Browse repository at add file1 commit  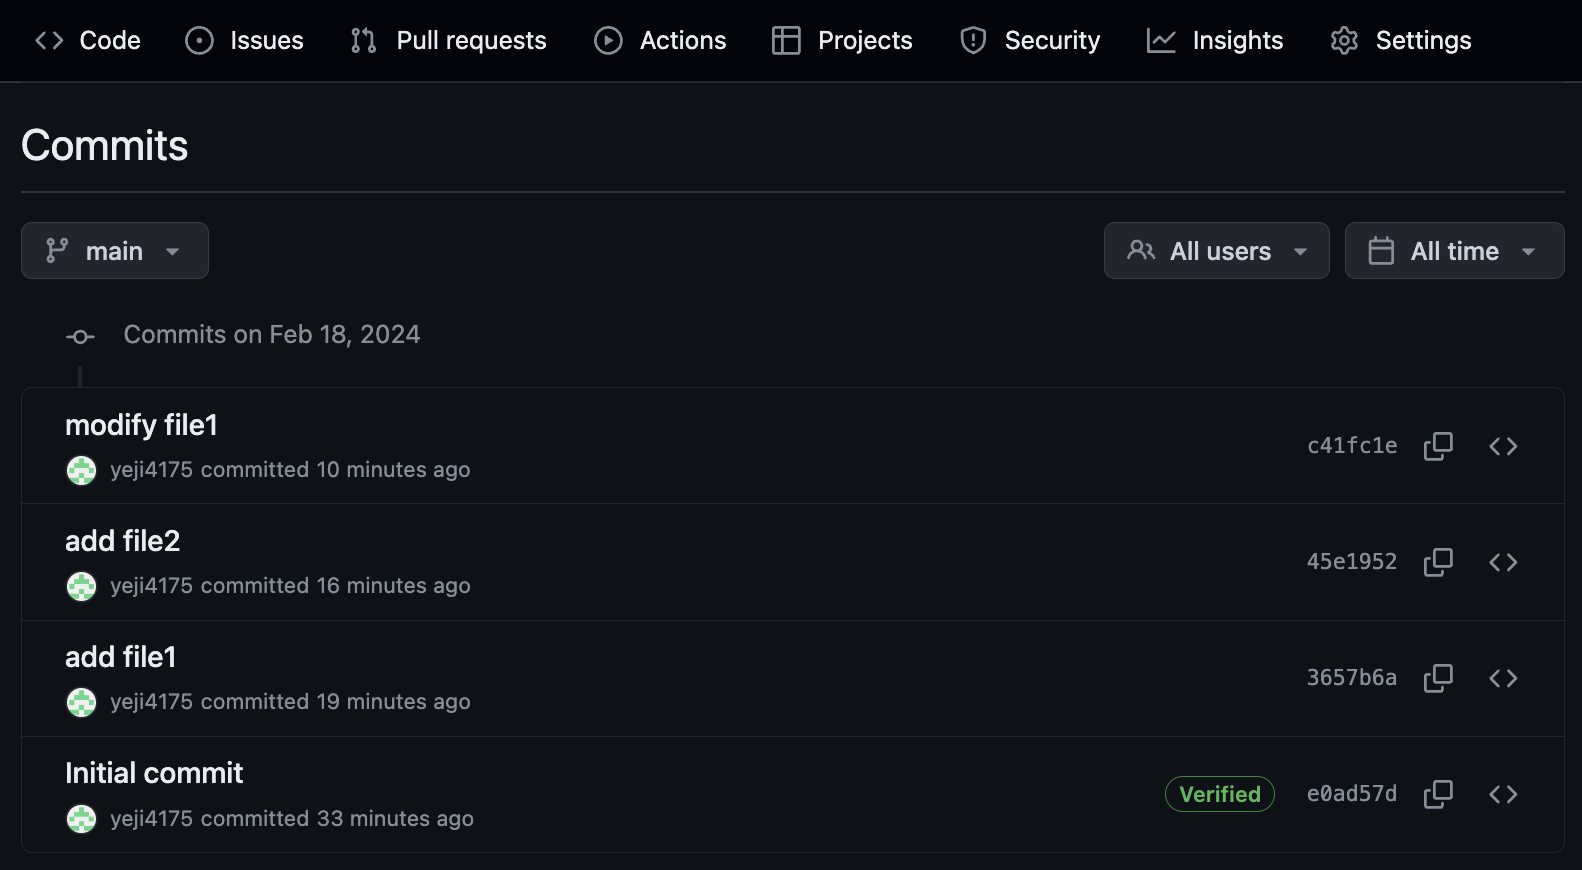pos(1503,678)
